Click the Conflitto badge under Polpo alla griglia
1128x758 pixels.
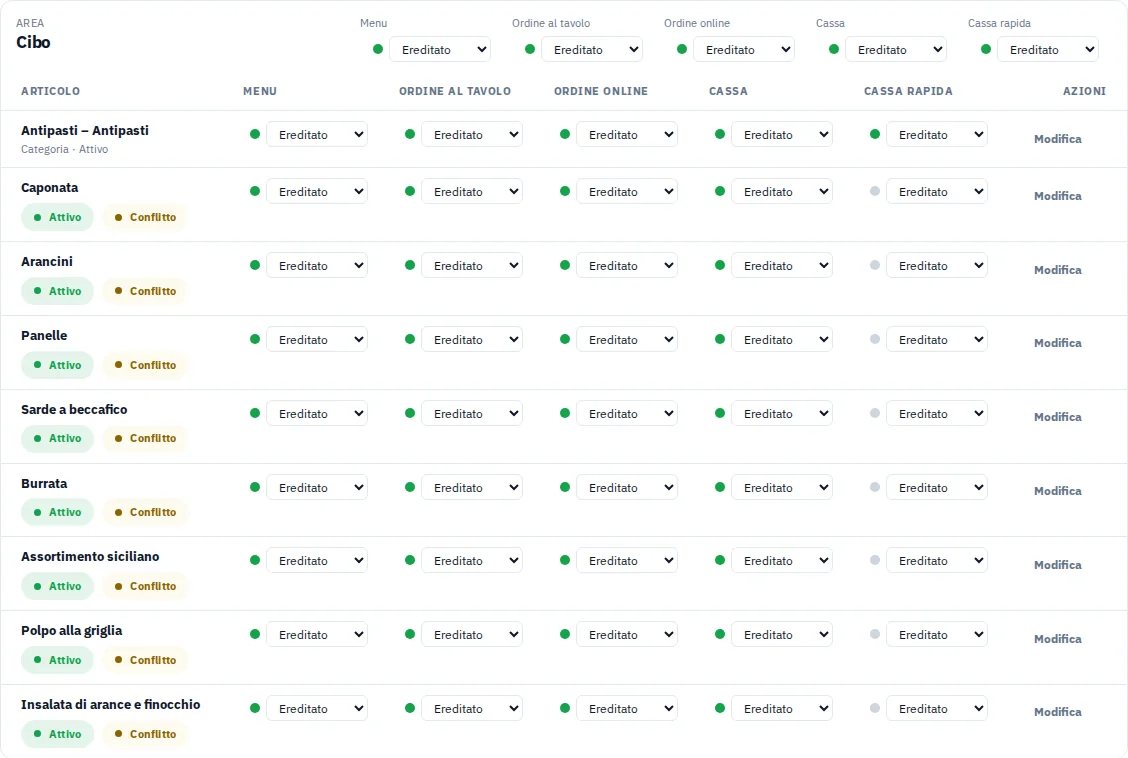point(145,660)
